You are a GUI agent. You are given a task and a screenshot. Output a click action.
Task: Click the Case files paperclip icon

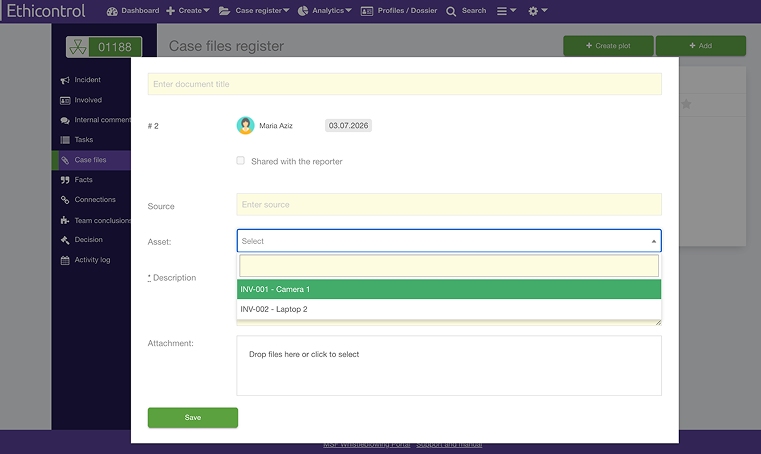tap(65, 160)
